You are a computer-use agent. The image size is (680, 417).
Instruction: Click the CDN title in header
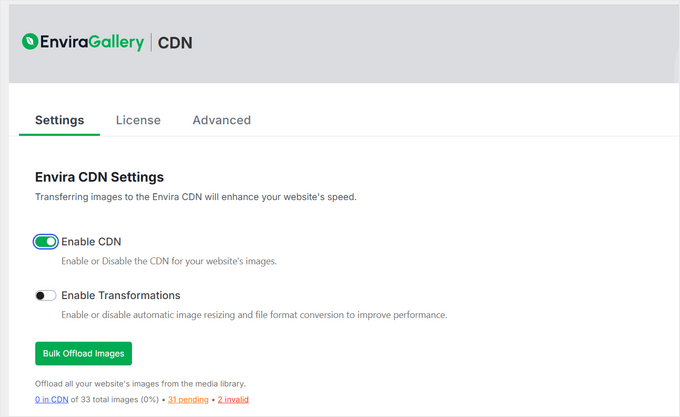(x=175, y=42)
